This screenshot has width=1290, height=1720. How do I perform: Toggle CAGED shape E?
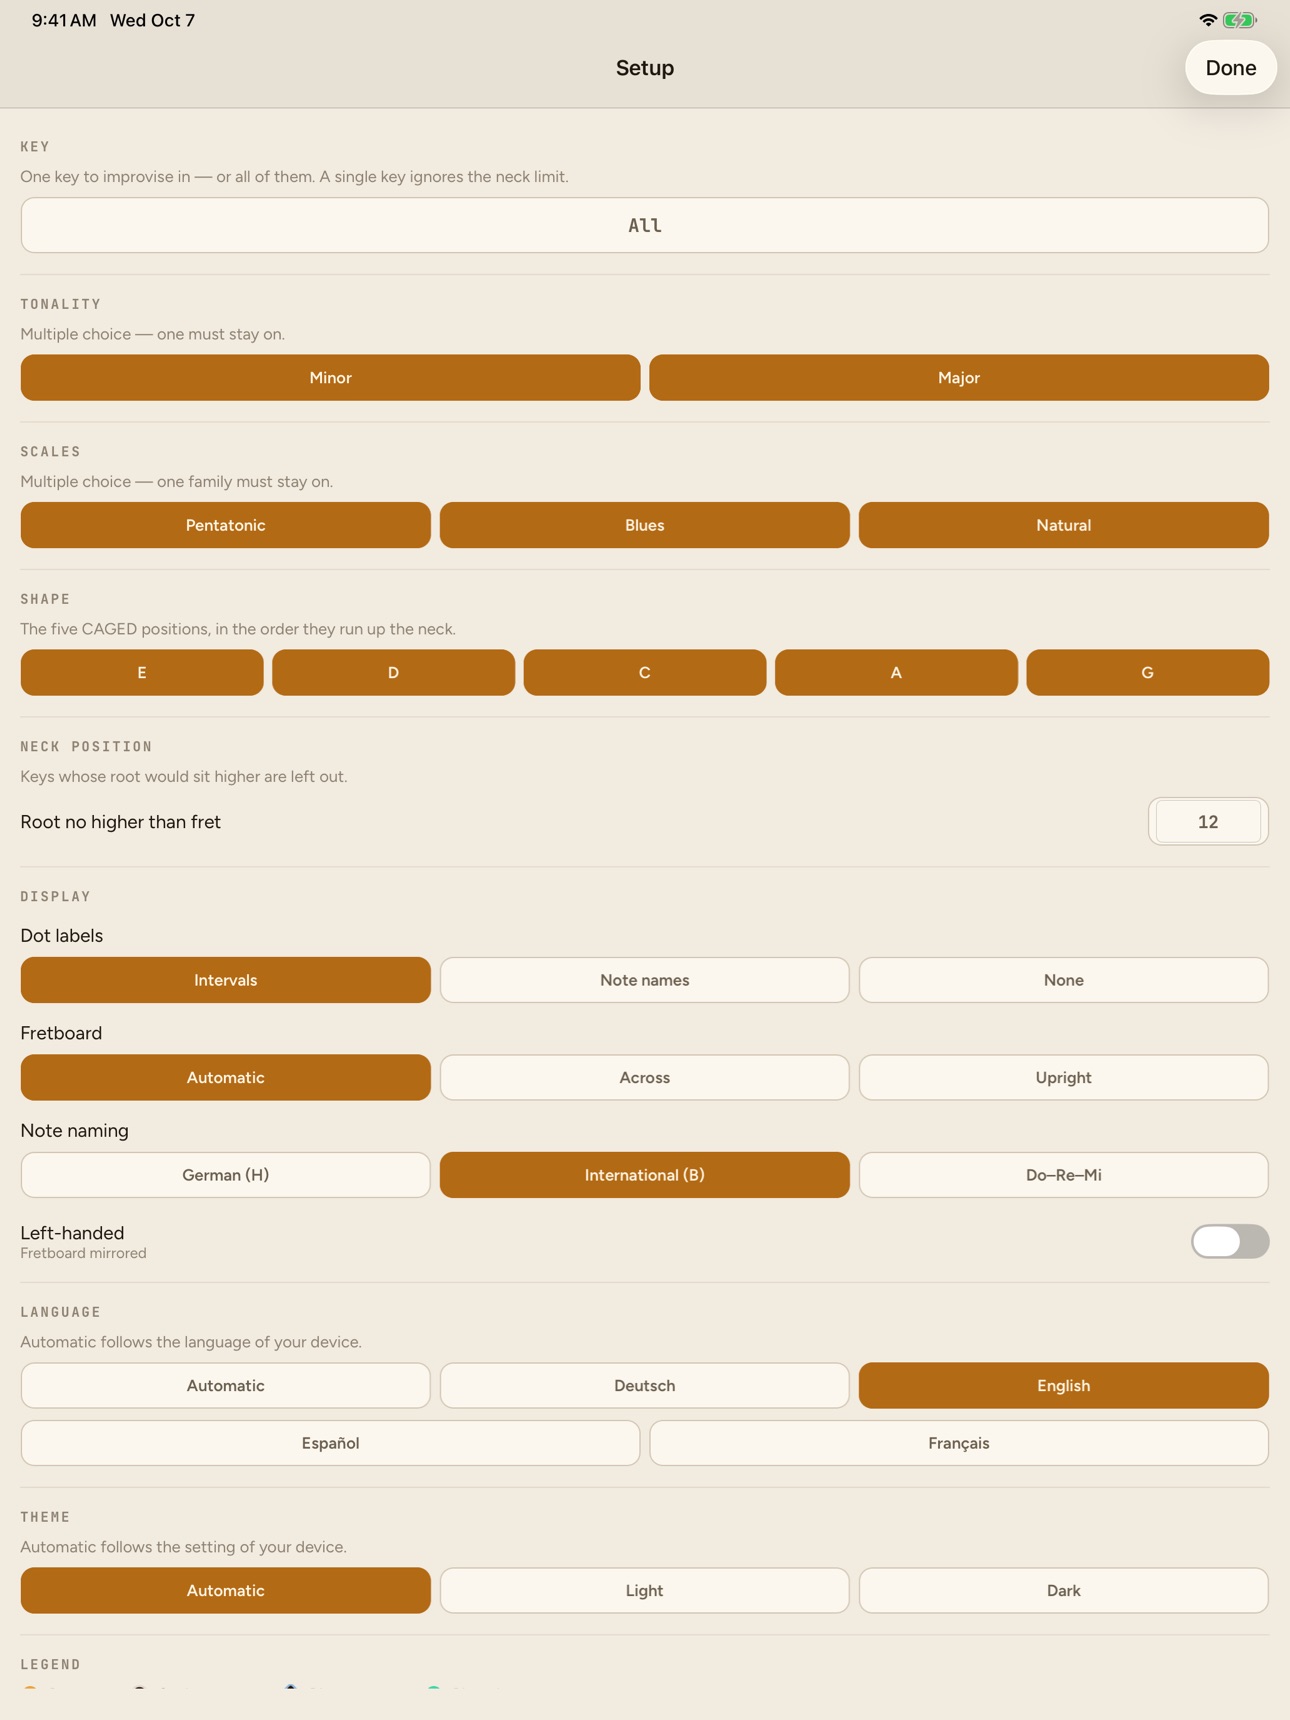(142, 673)
